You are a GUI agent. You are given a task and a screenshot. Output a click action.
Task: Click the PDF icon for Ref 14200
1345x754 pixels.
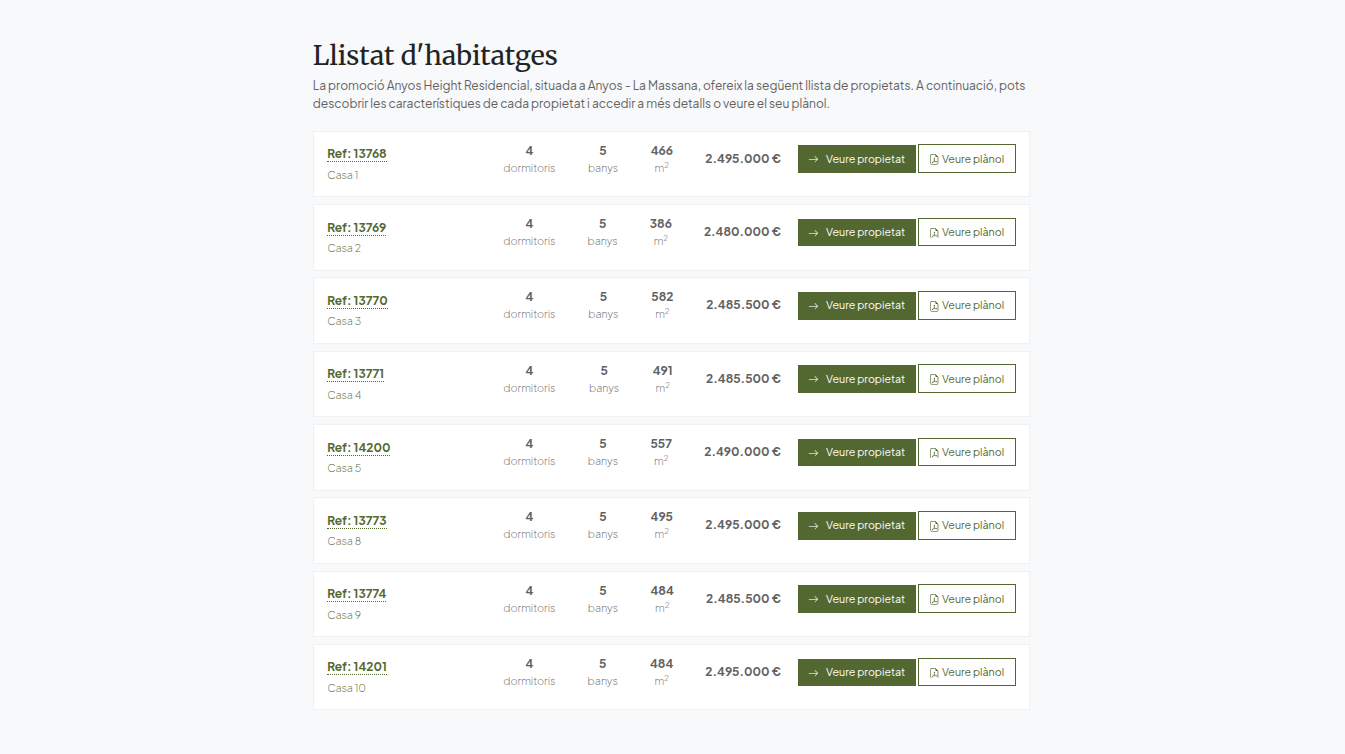[934, 453]
